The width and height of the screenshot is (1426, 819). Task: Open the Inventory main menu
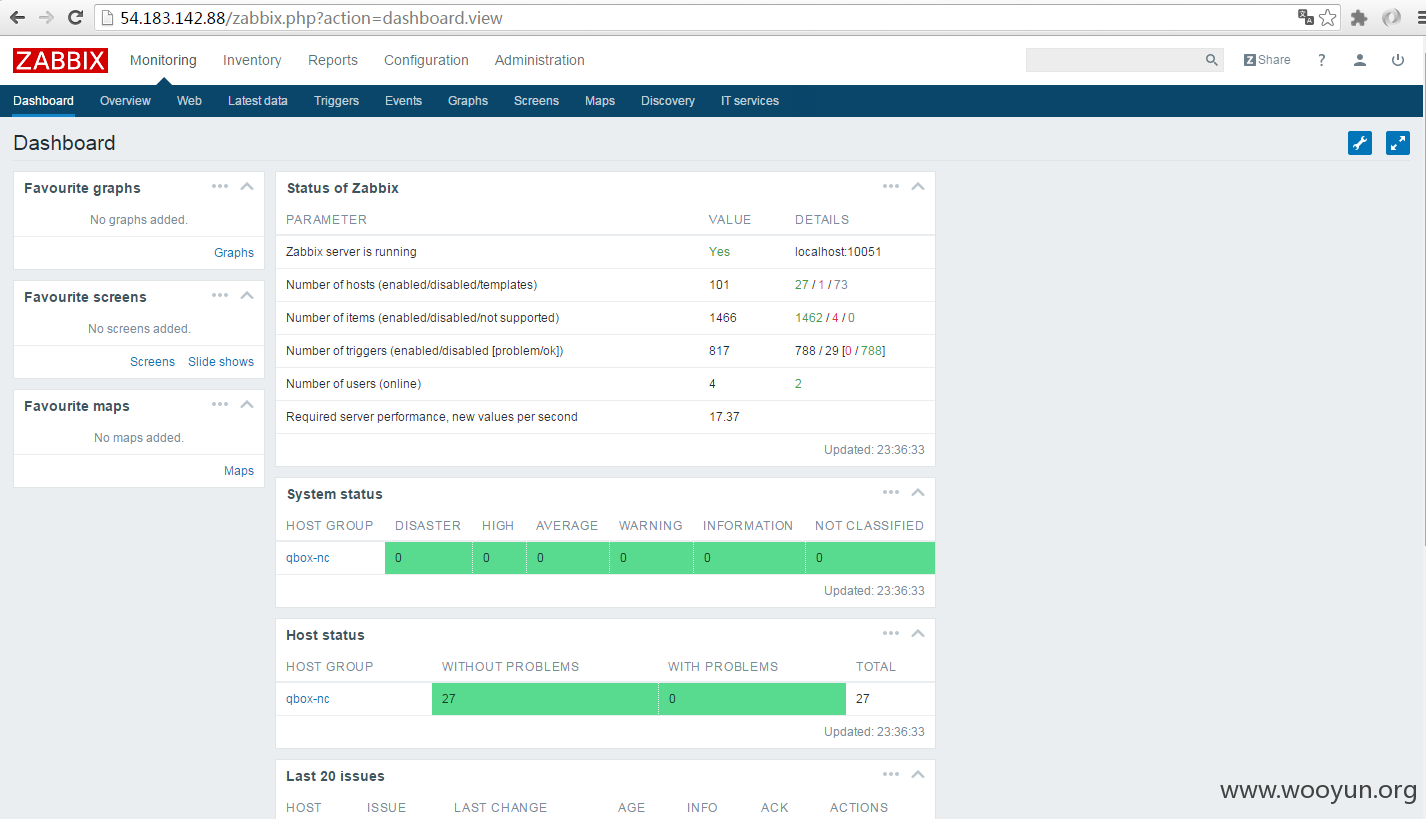(x=252, y=60)
